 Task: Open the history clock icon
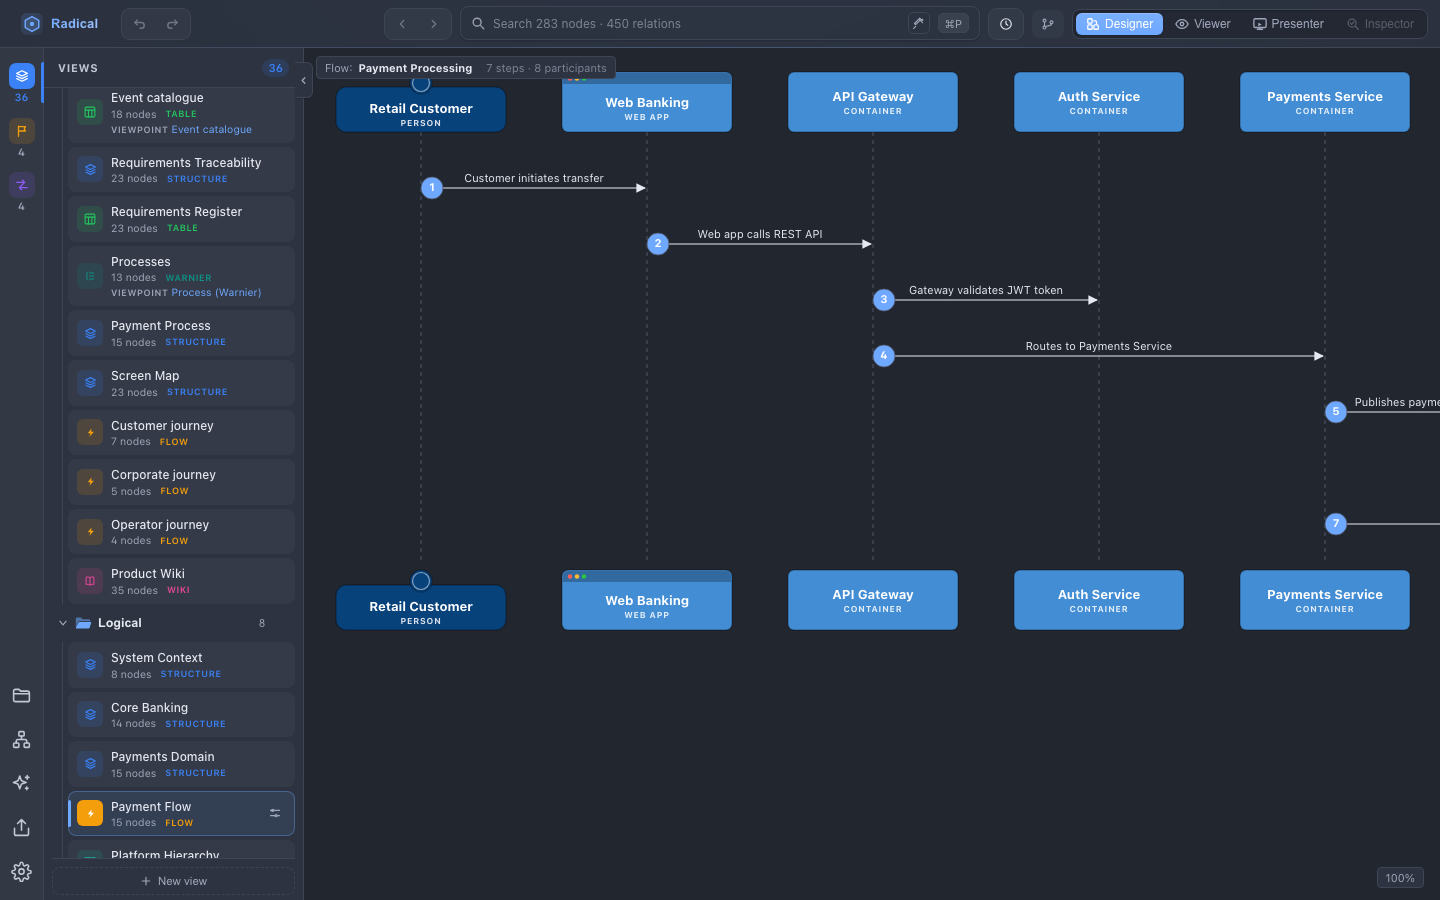[1006, 24]
